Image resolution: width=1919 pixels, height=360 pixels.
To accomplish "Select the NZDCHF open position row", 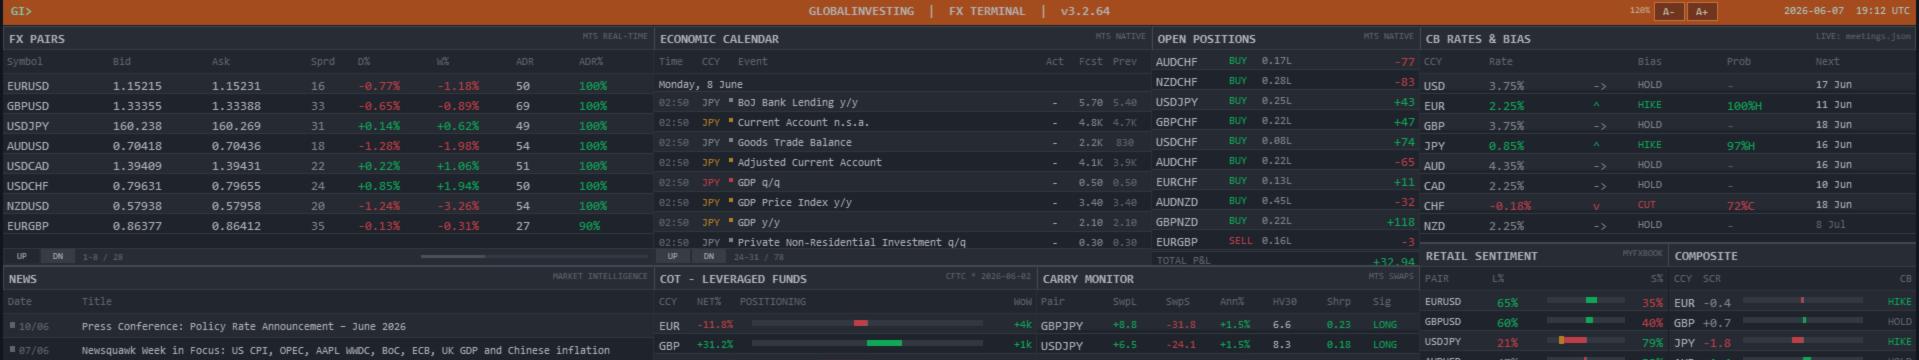I will pos(1286,81).
